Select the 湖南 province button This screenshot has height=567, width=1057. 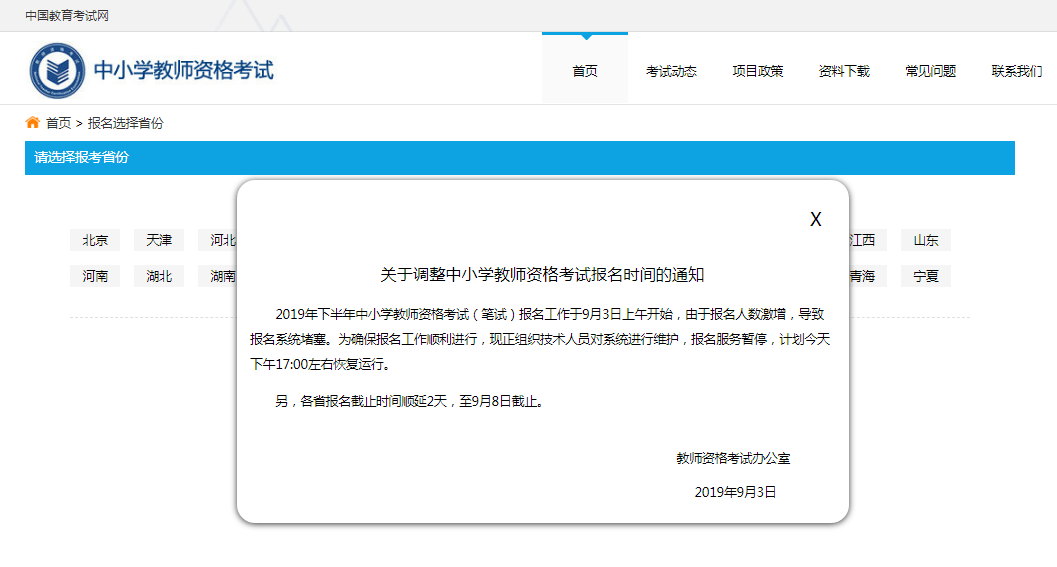tap(218, 276)
